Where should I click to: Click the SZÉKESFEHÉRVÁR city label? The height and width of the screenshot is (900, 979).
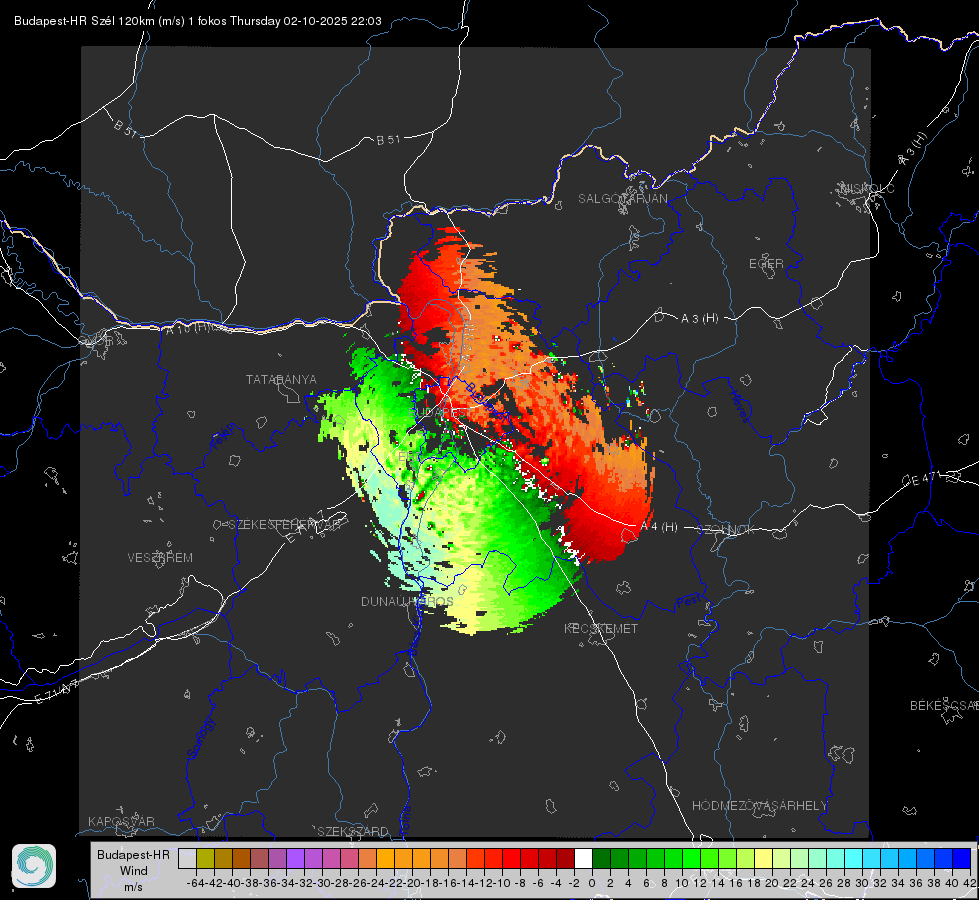(x=287, y=525)
